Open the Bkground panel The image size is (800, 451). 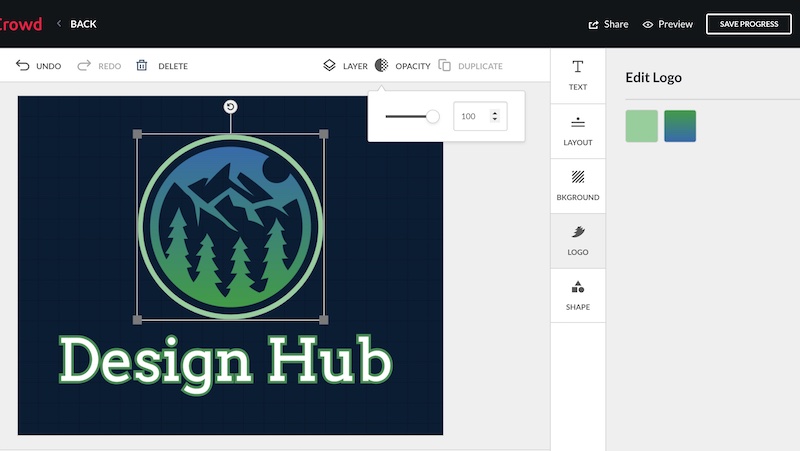[x=578, y=185]
